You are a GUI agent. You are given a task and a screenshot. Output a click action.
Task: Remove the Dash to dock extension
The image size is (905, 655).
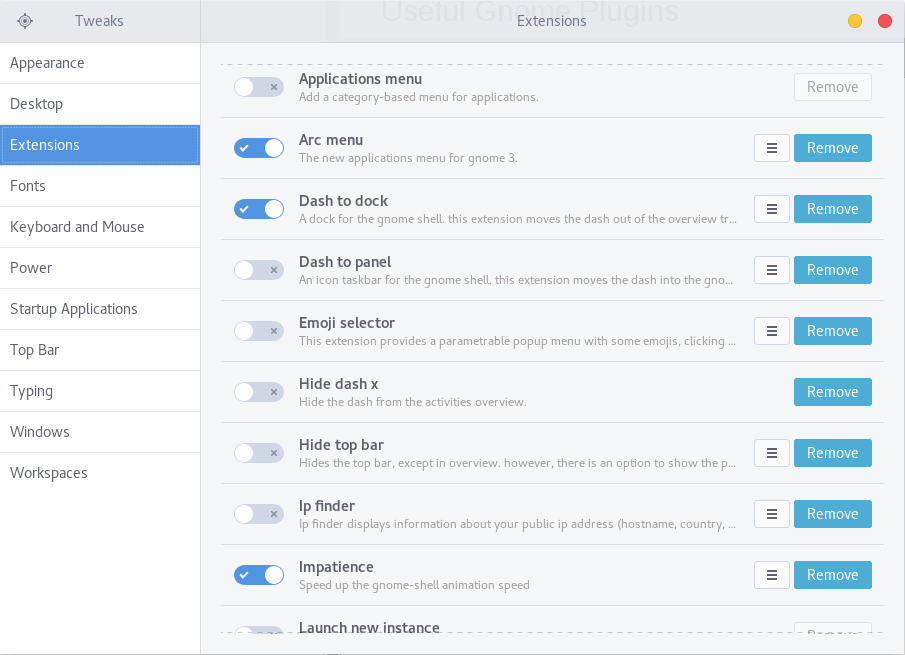pyautogui.click(x=832, y=209)
